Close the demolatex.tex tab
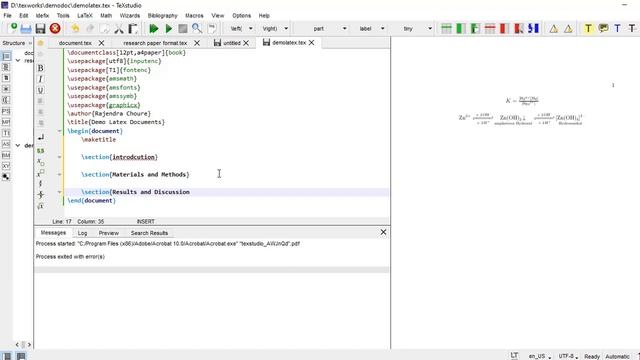Image resolution: width=640 pixels, height=360 pixels. coord(312,42)
